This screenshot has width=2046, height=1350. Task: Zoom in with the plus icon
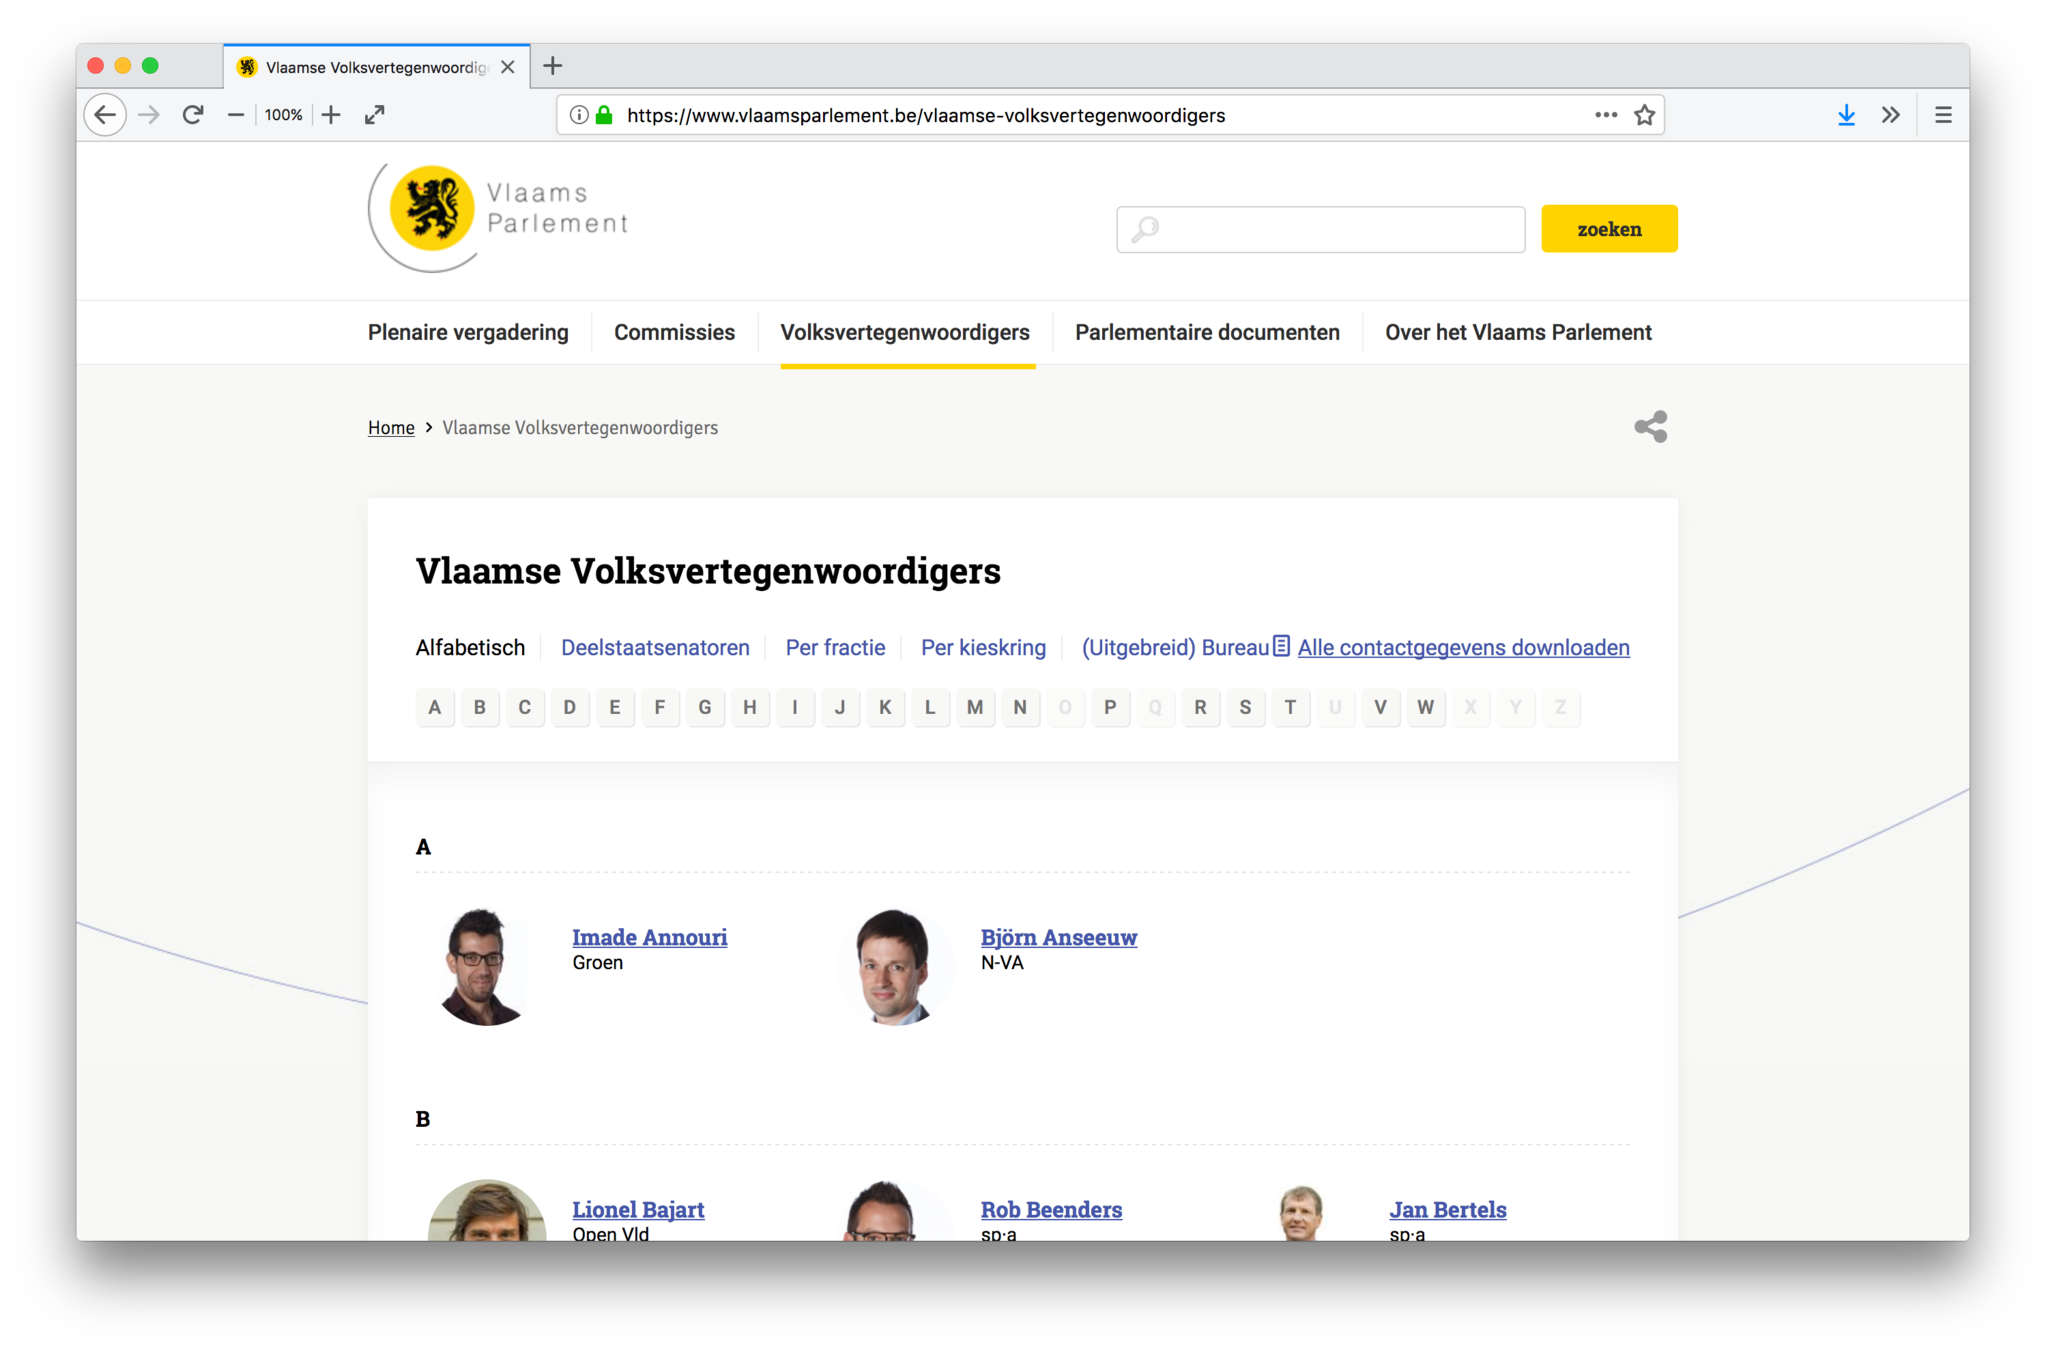(331, 115)
